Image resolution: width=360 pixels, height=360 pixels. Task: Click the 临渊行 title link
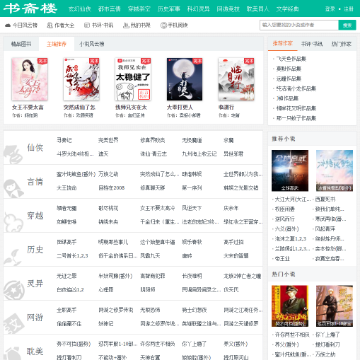coord(226,108)
